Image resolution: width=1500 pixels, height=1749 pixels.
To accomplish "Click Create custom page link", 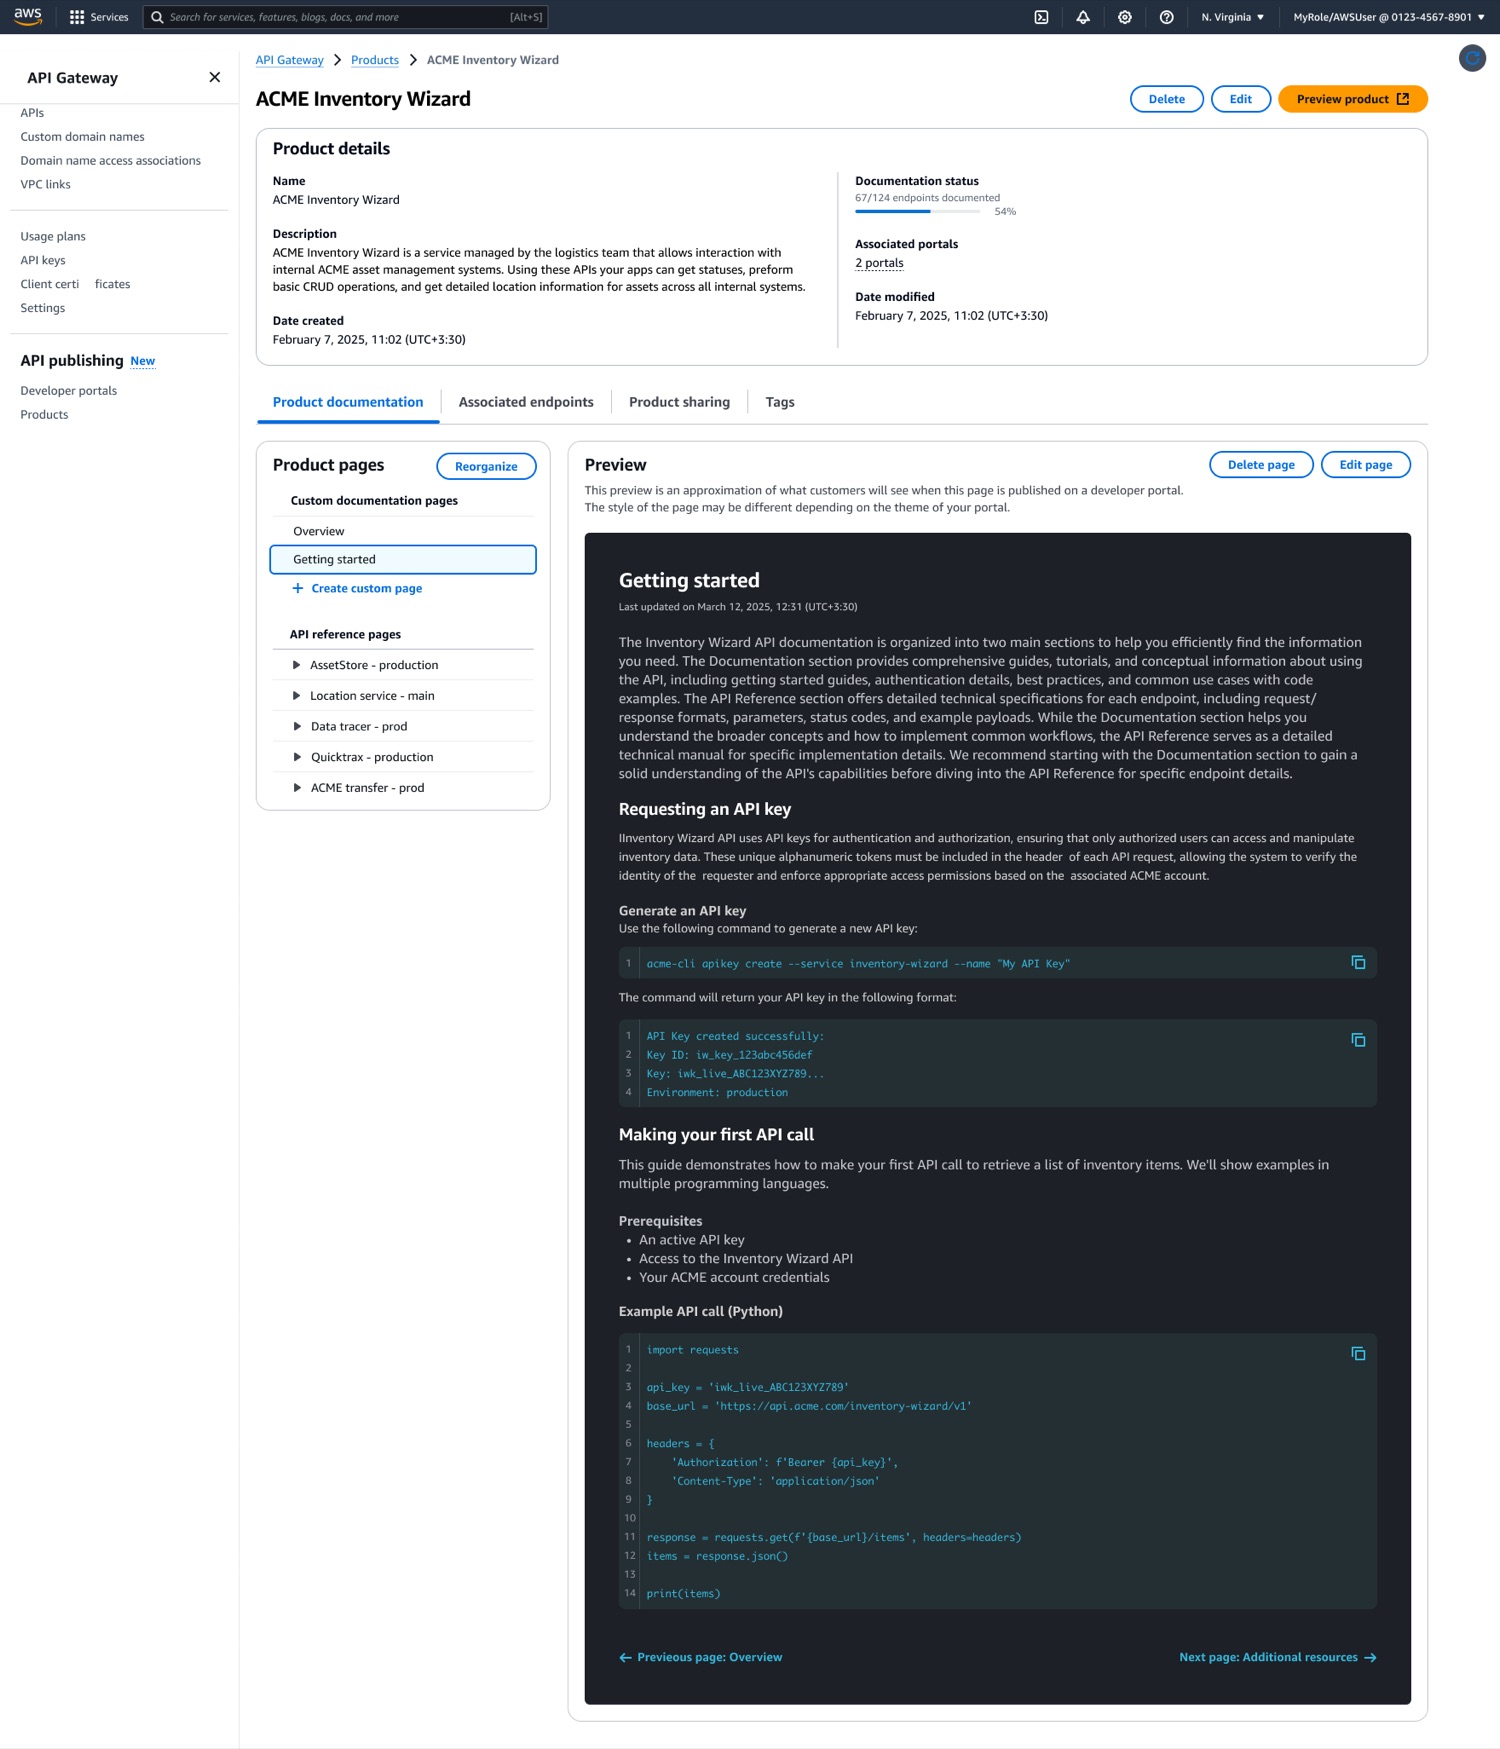I will (366, 588).
